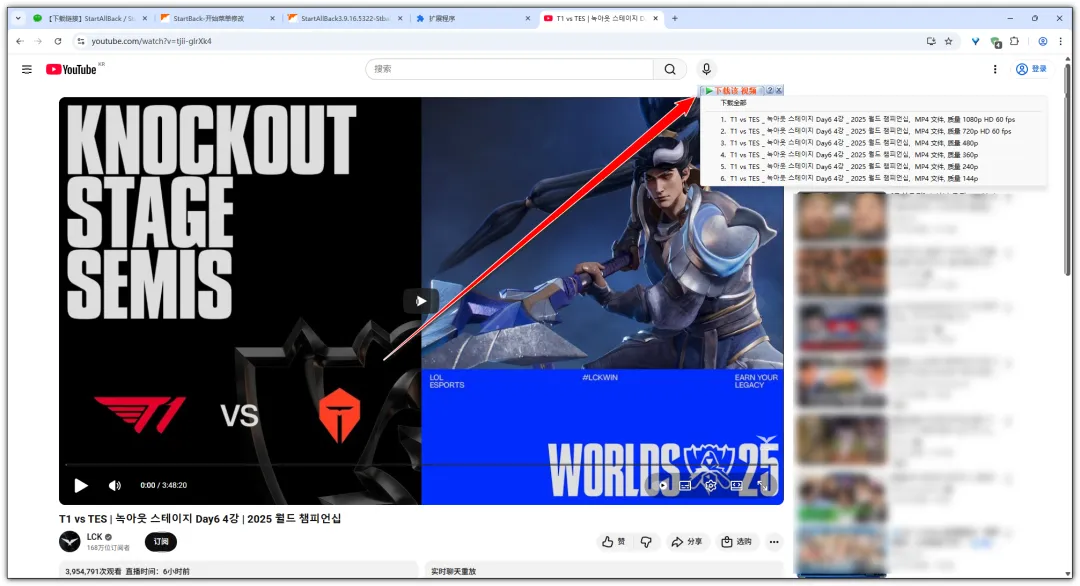Open the Chrome profile icon
Image resolution: width=1080 pixels, height=586 pixels.
(x=1043, y=41)
